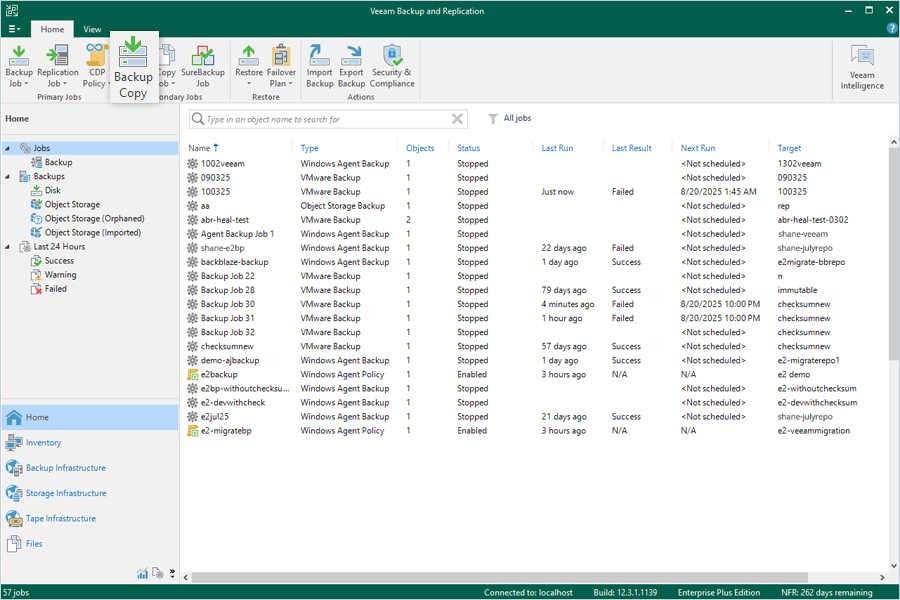Select Success under Last 24 Hours

pos(53,261)
